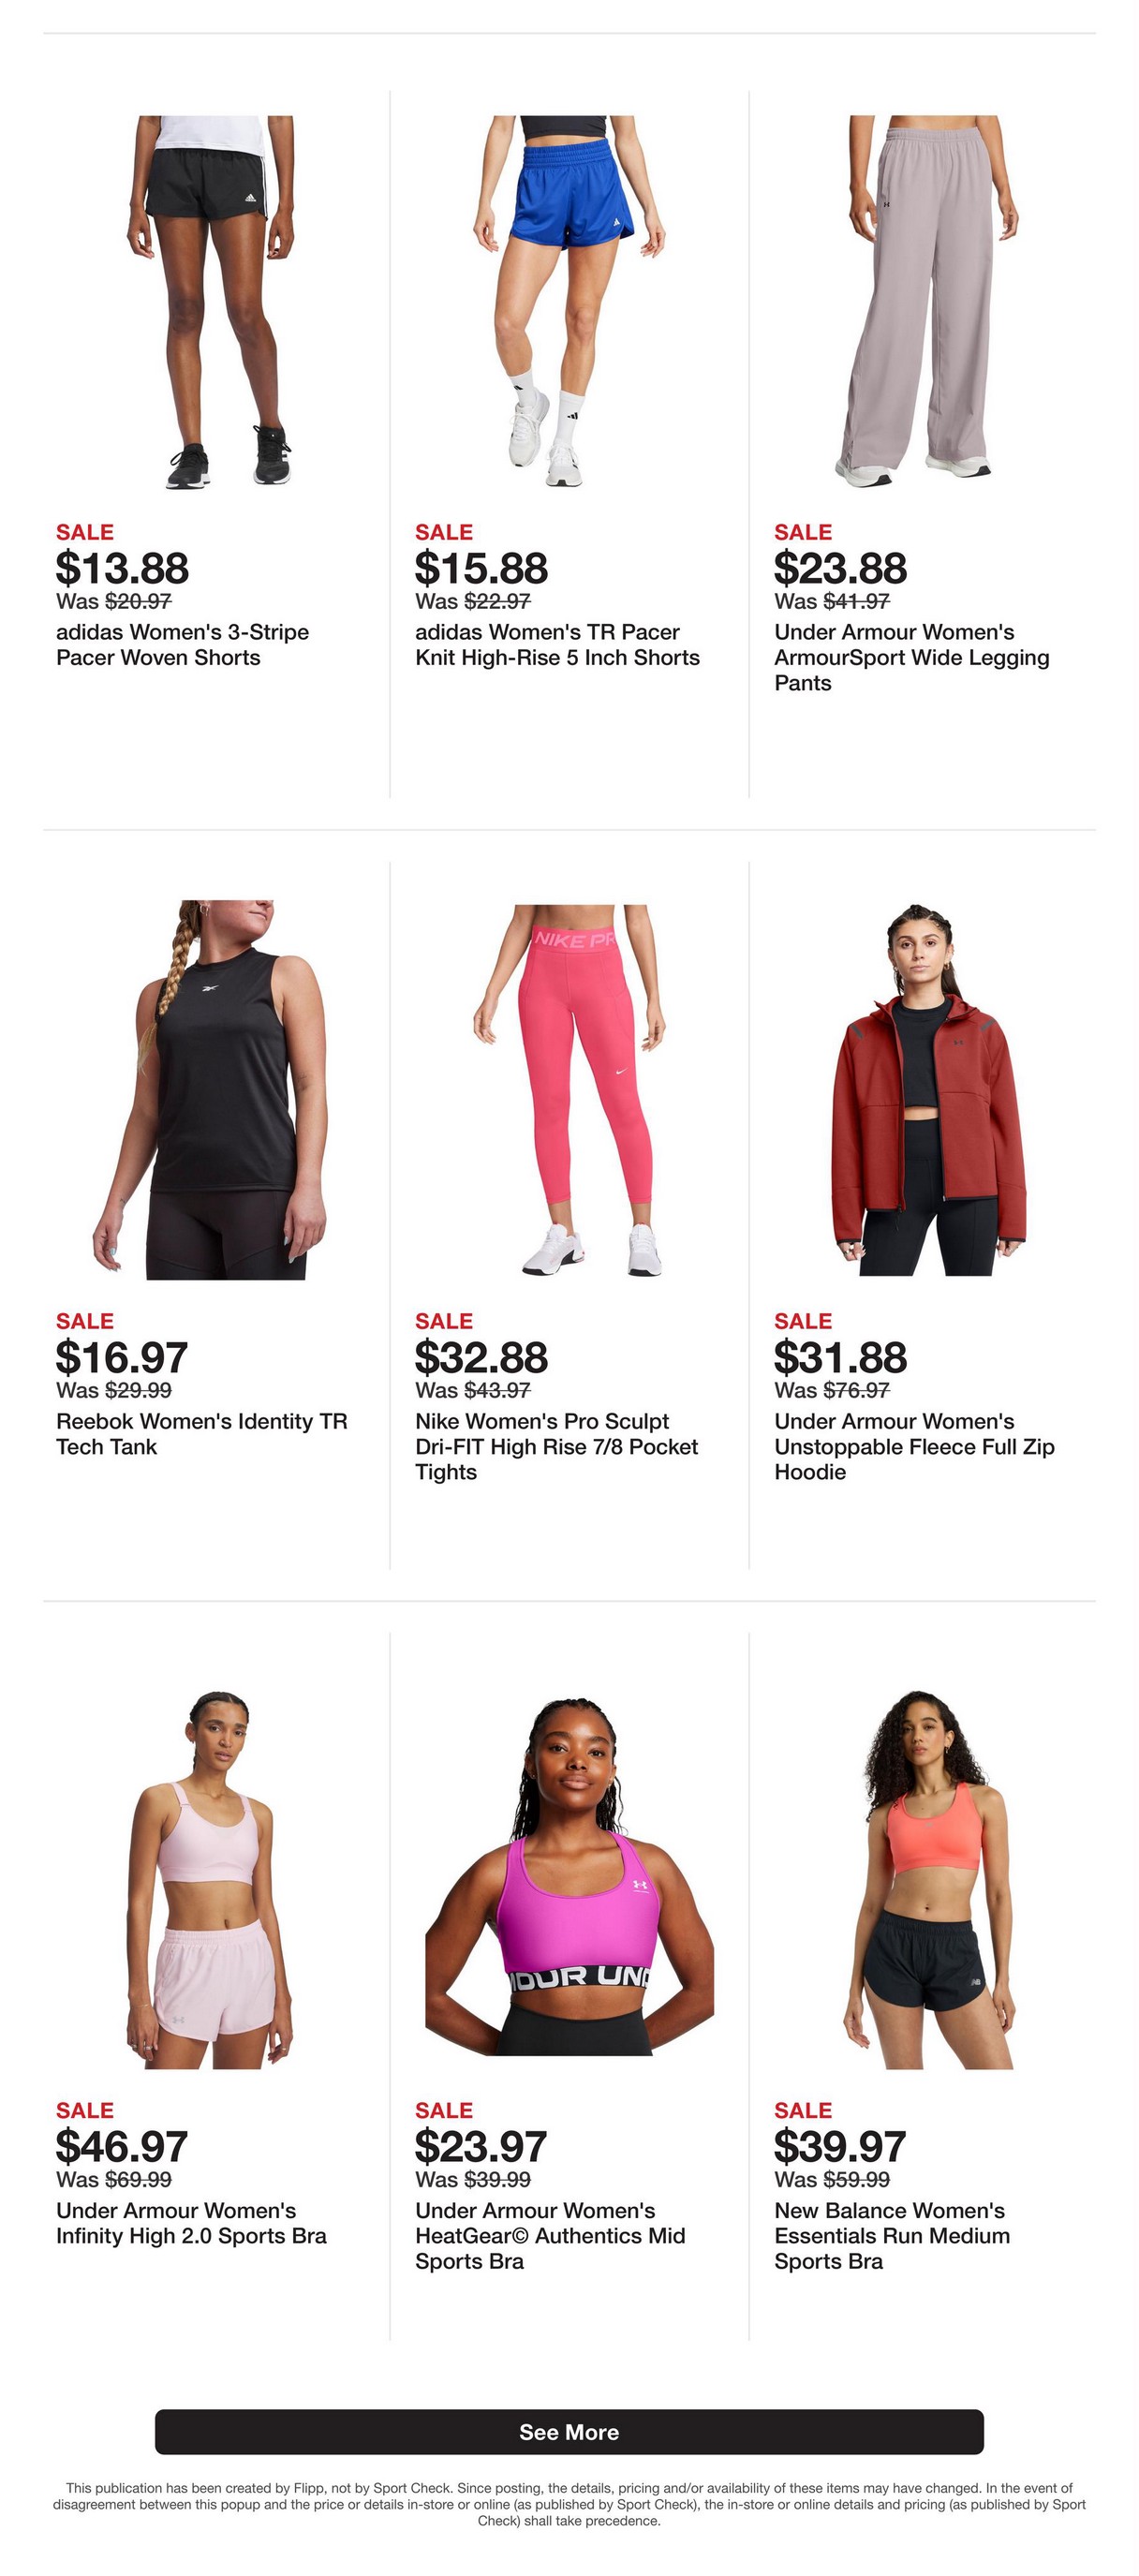The image size is (1139, 2576).
Task: Open the Reebok Identity TR Tech Tank image
Action: [210, 1090]
